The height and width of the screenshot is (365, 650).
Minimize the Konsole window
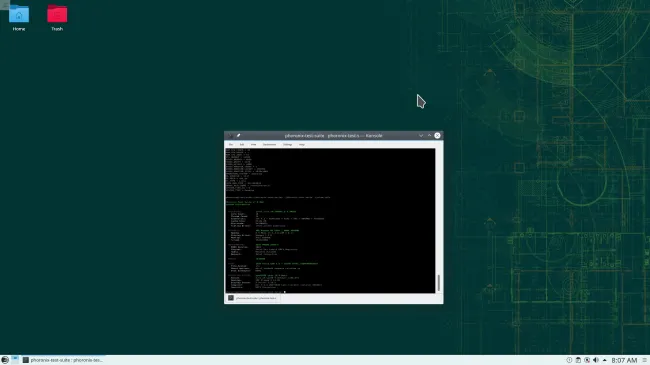click(x=421, y=136)
